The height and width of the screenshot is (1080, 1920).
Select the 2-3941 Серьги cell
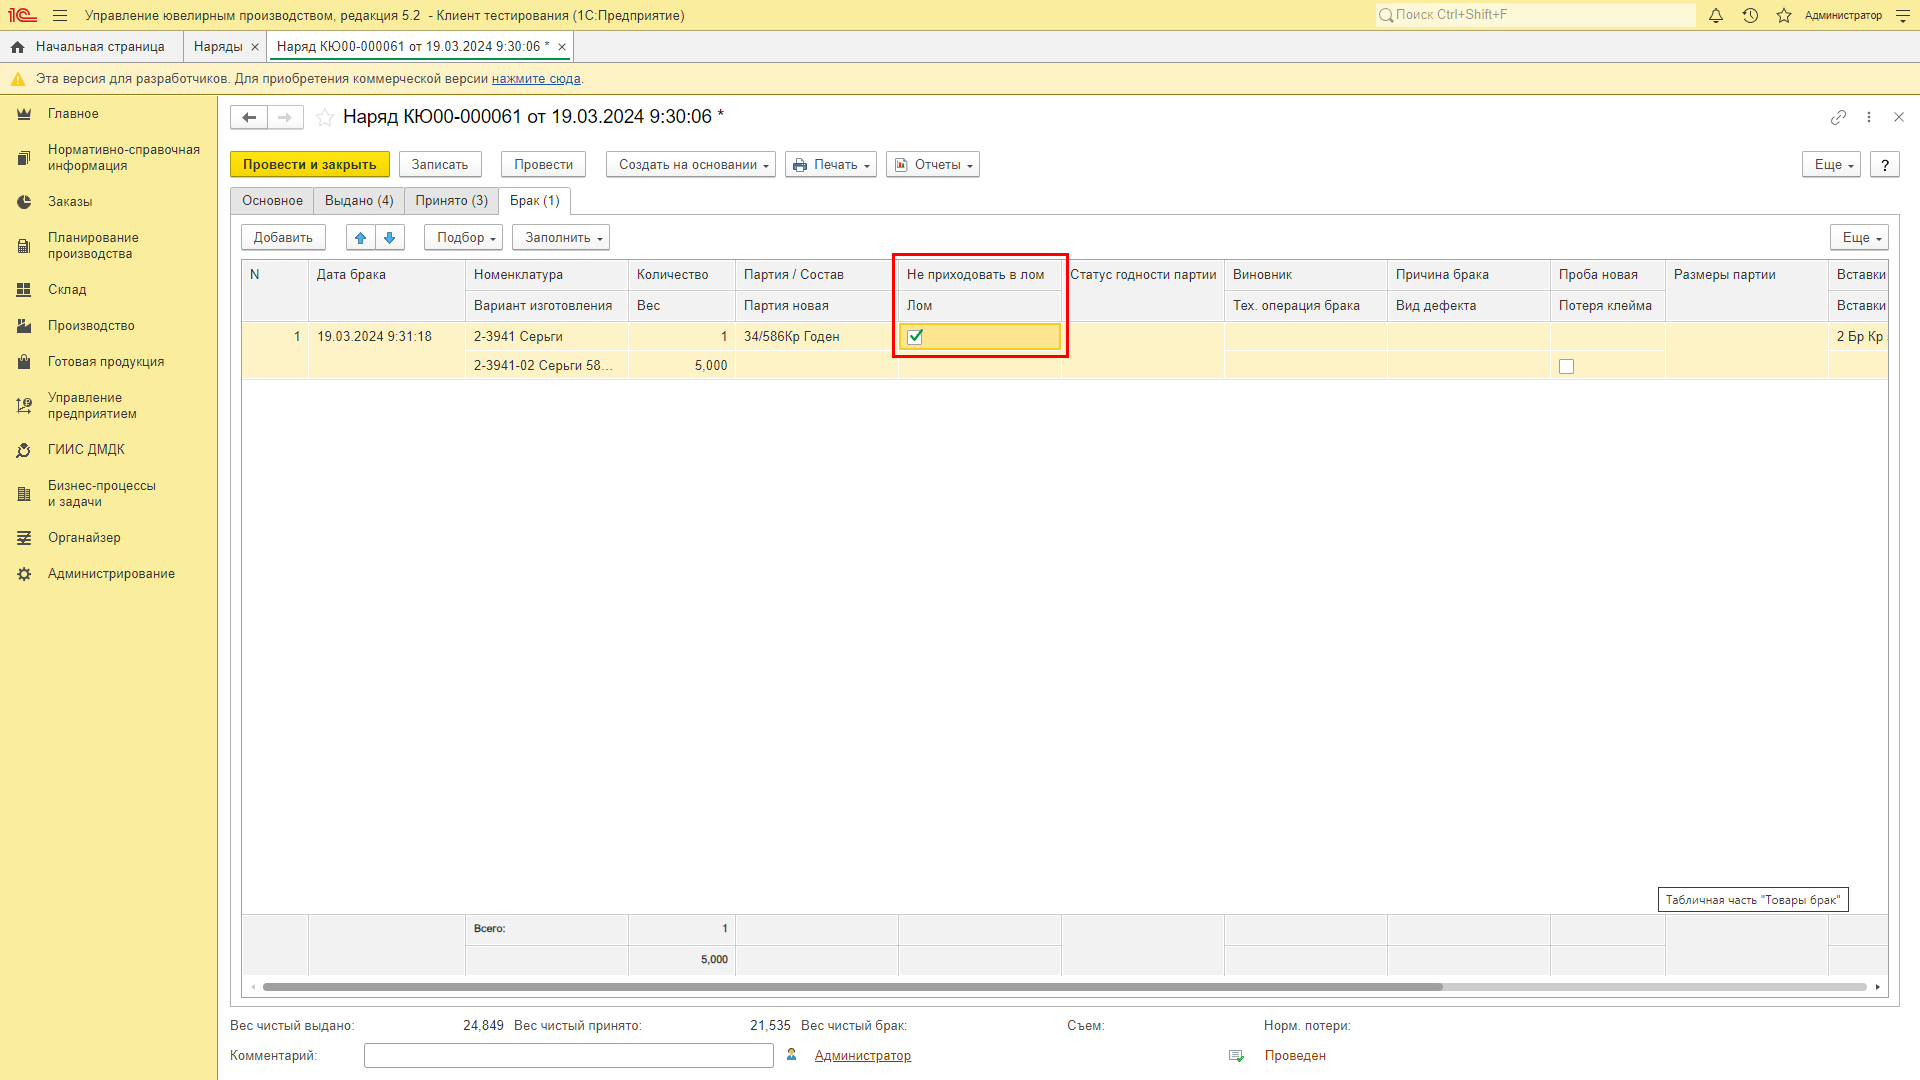[x=547, y=337]
